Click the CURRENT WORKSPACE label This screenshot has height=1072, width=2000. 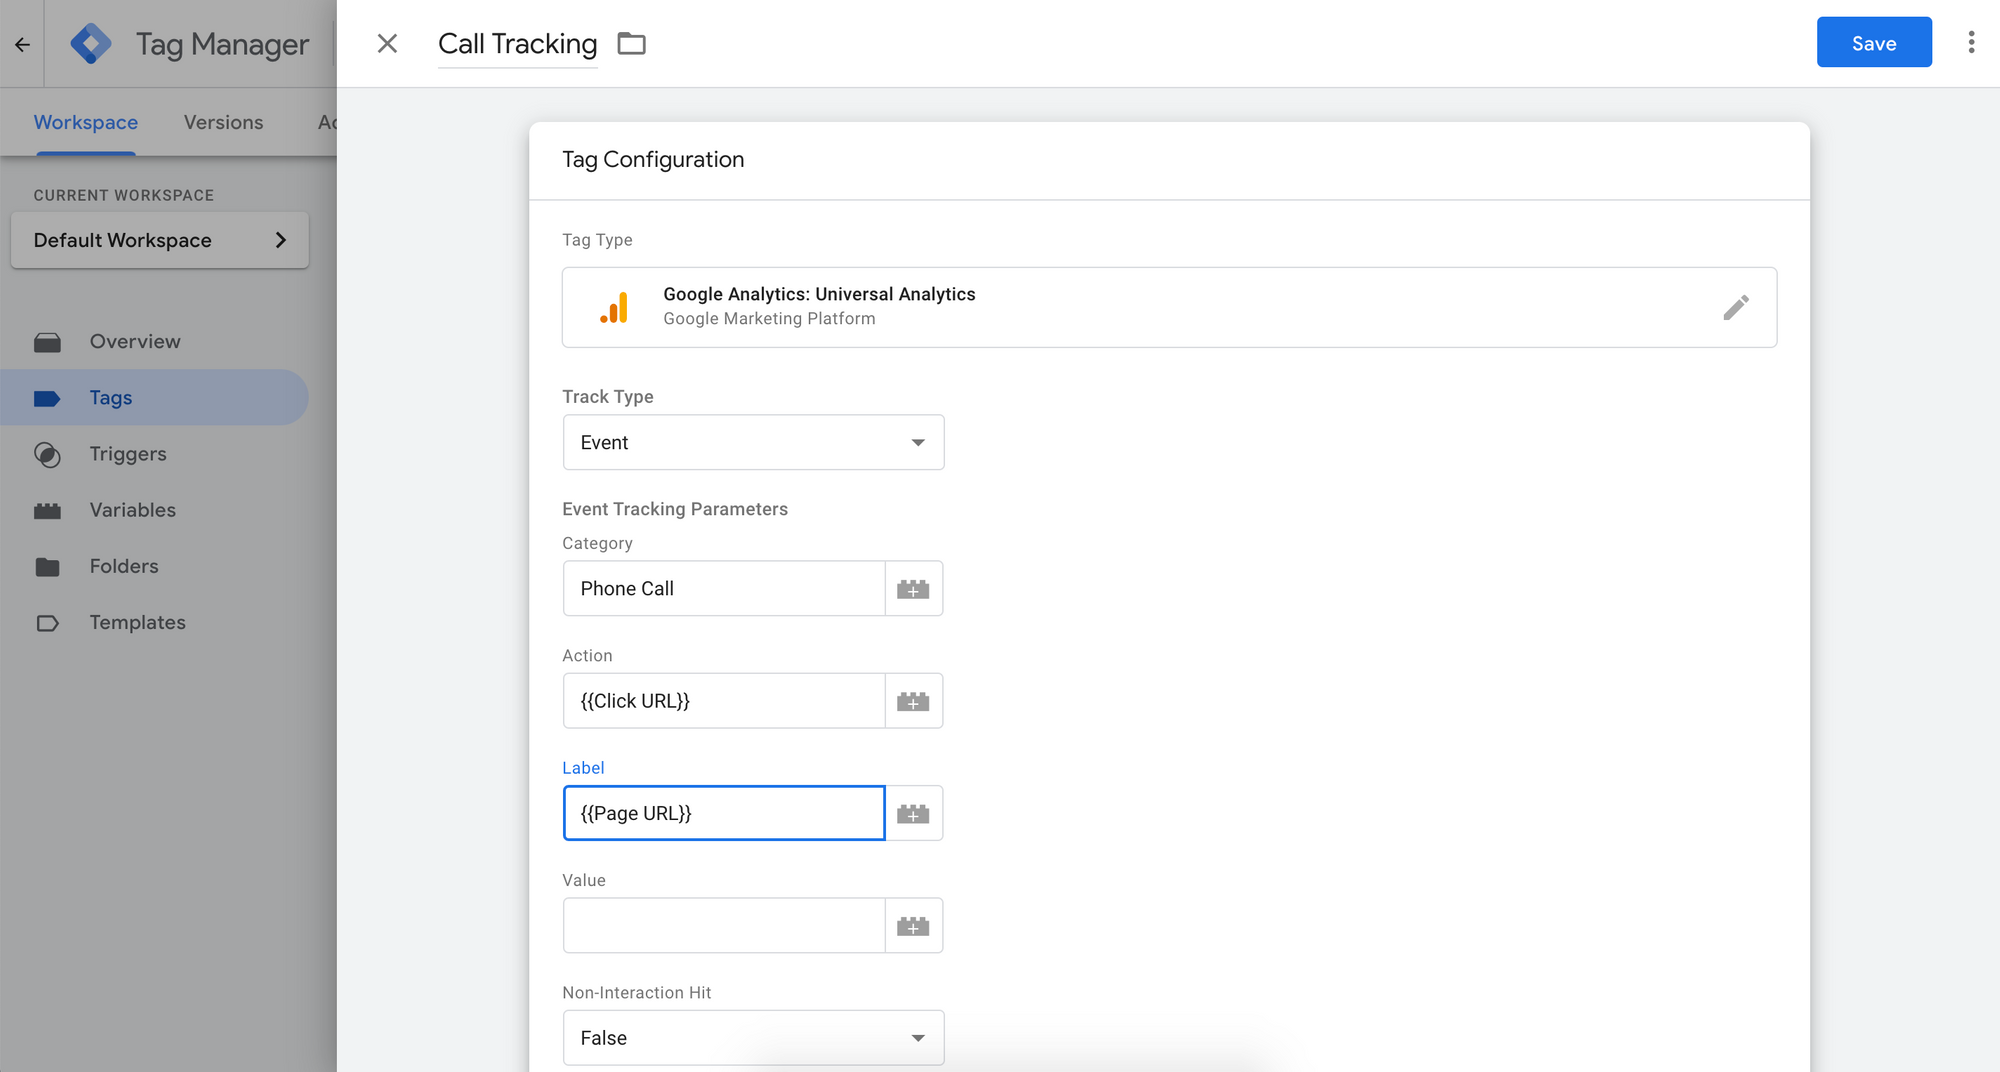tap(124, 195)
